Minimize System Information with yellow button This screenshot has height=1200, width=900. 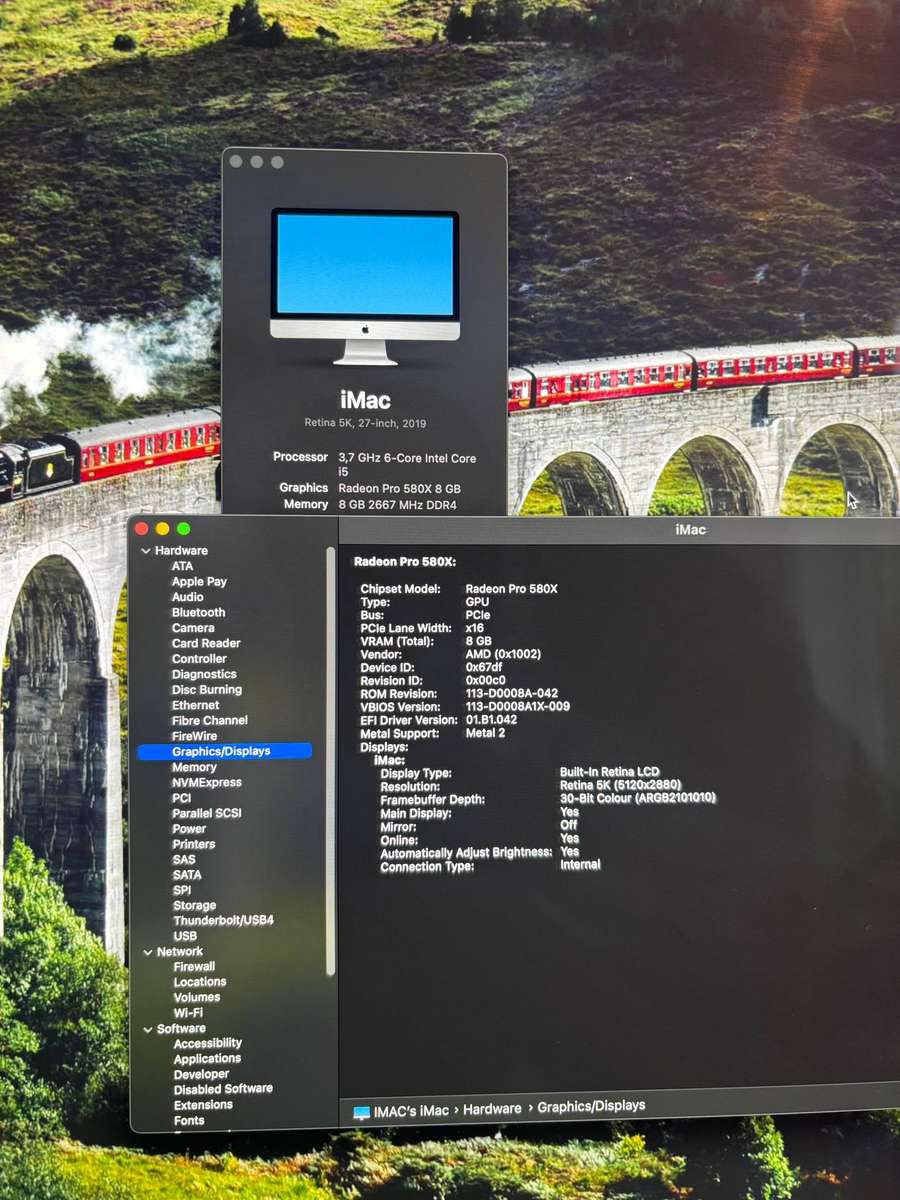(162, 528)
